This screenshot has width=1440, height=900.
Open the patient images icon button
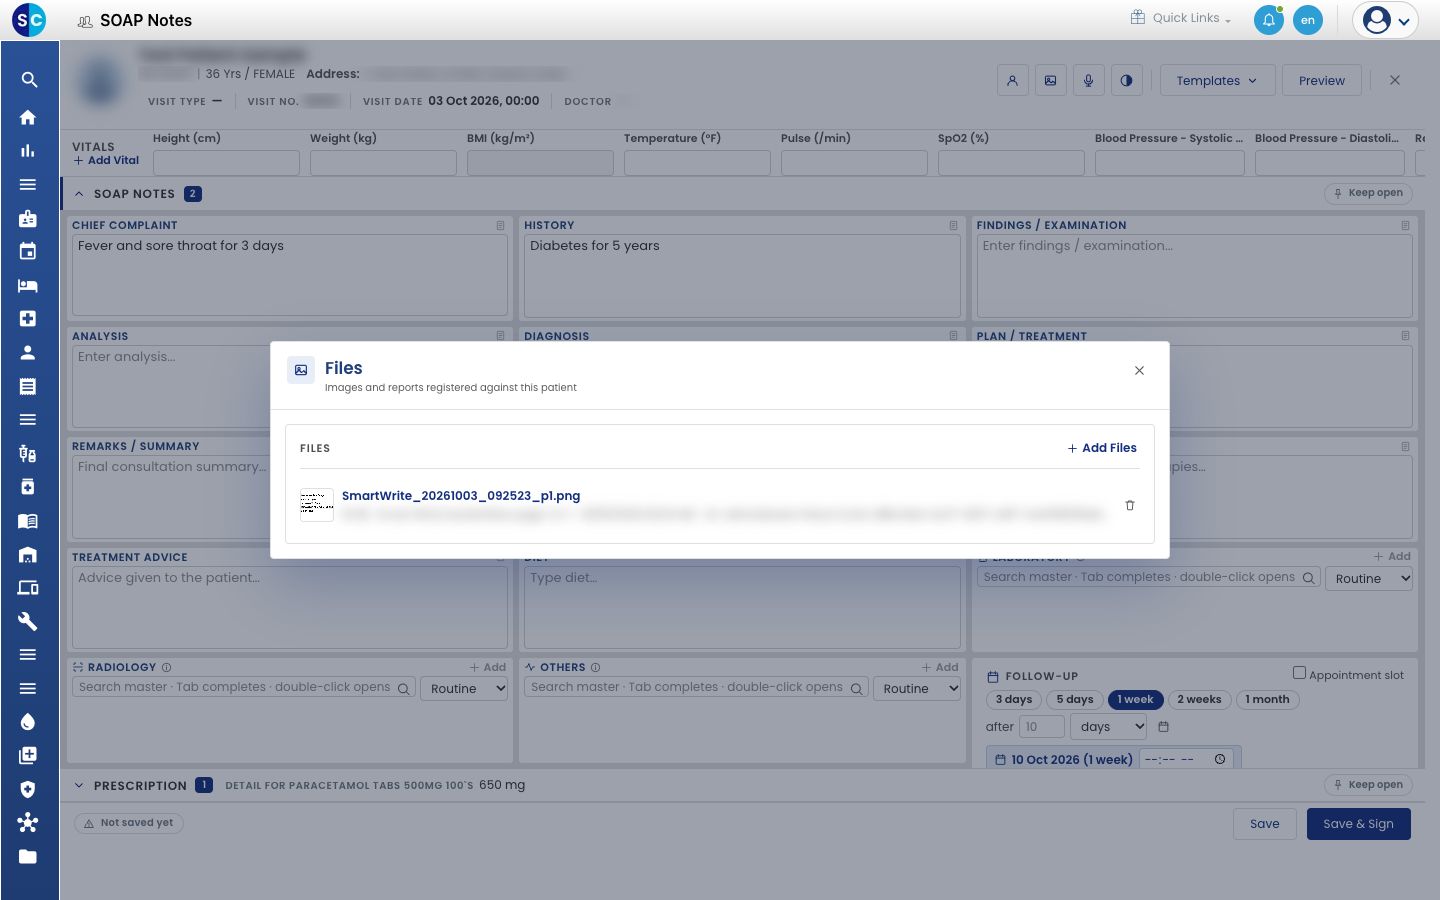pyautogui.click(x=1051, y=81)
